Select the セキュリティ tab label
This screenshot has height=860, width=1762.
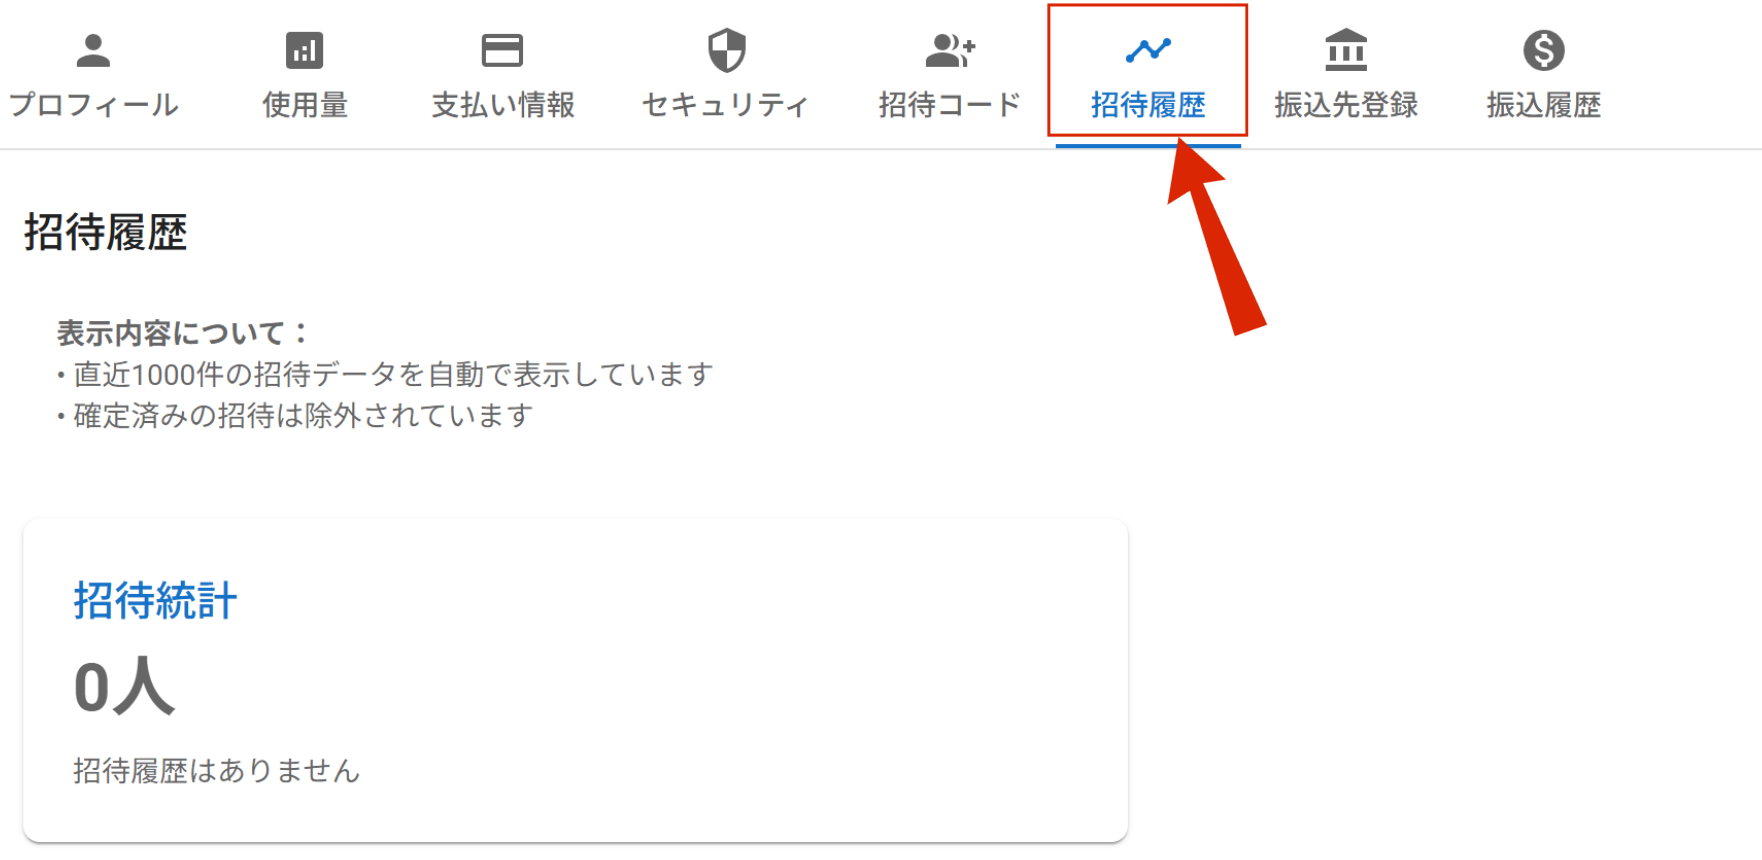click(726, 105)
